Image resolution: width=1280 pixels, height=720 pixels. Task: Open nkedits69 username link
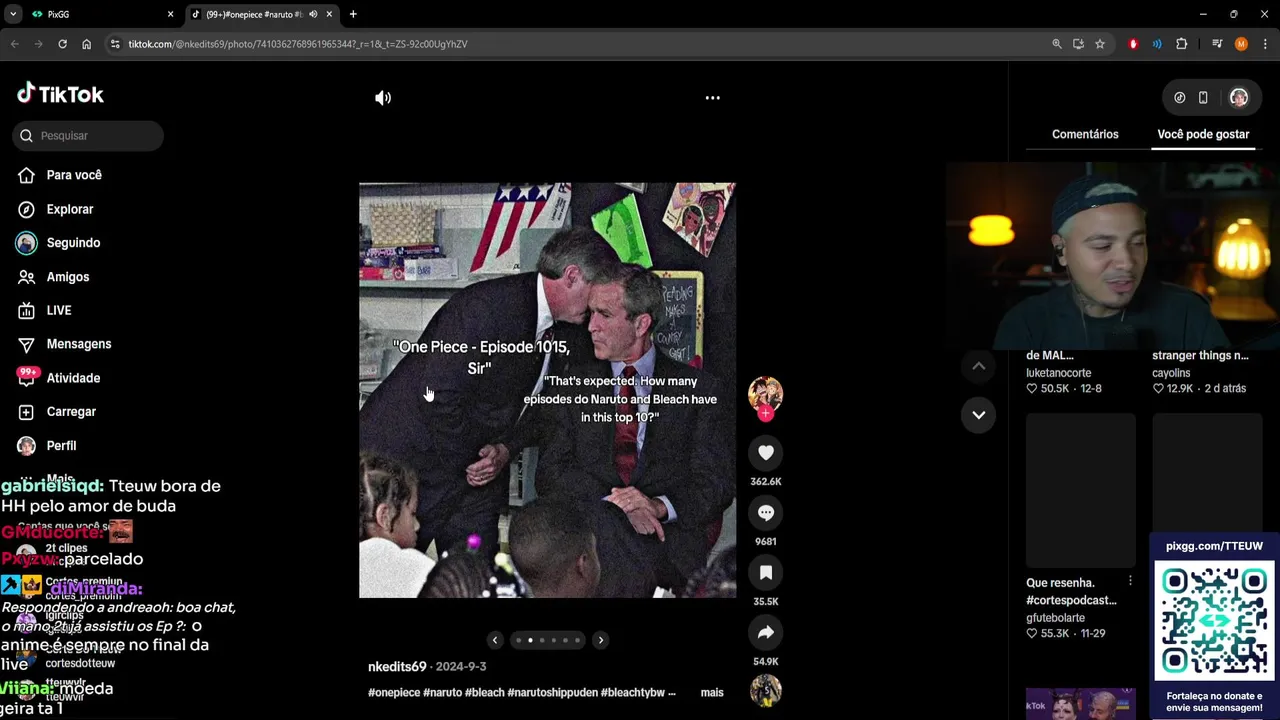pyautogui.click(x=397, y=667)
